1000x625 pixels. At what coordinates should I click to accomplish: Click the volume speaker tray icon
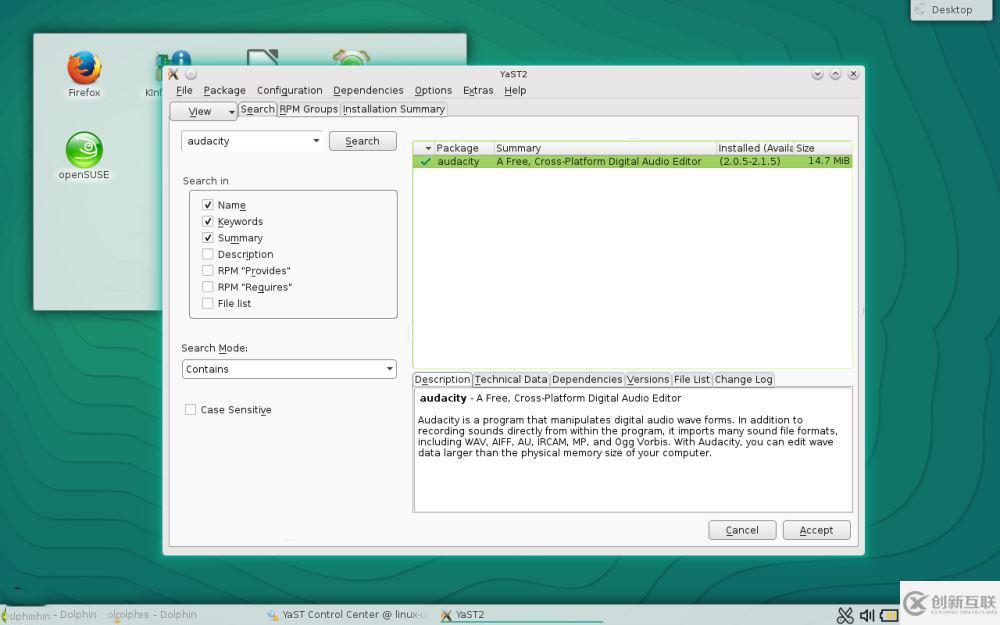[x=867, y=615]
